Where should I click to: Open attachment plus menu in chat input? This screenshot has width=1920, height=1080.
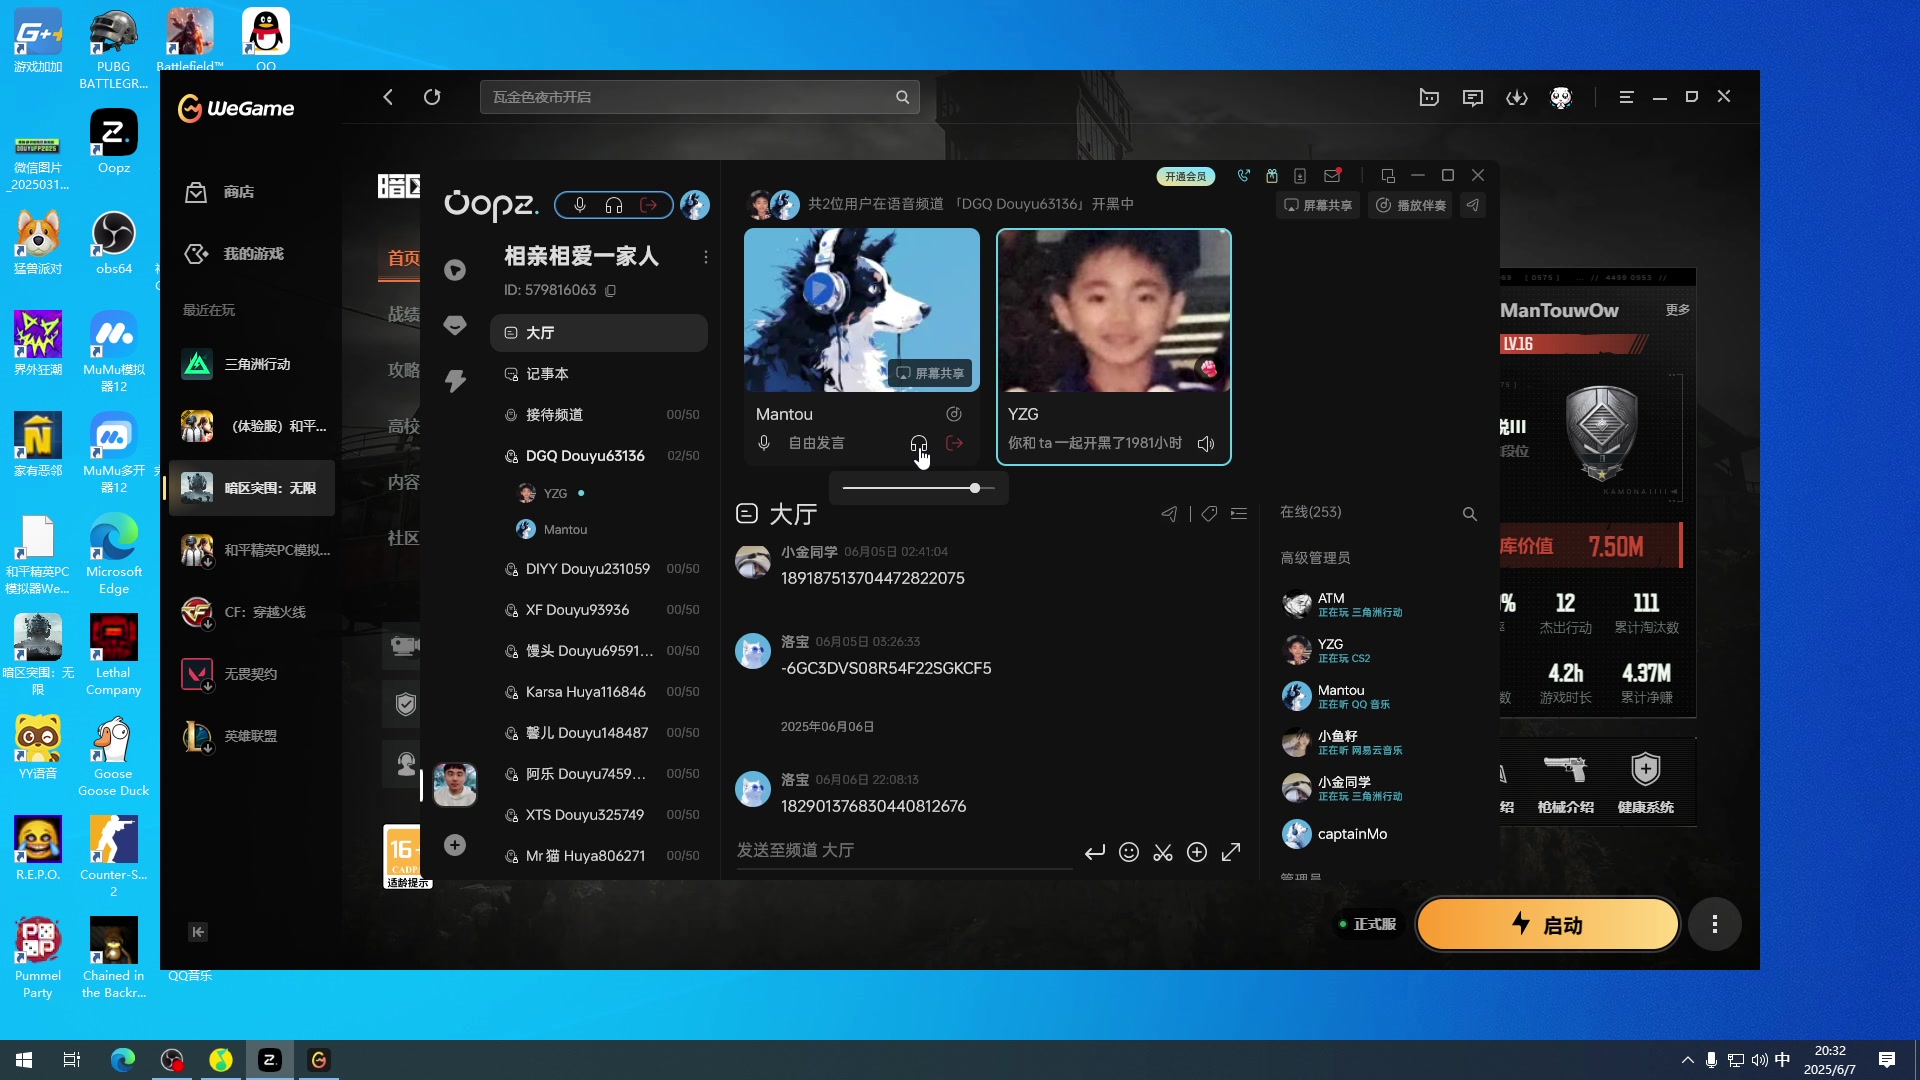point(1197,852)
